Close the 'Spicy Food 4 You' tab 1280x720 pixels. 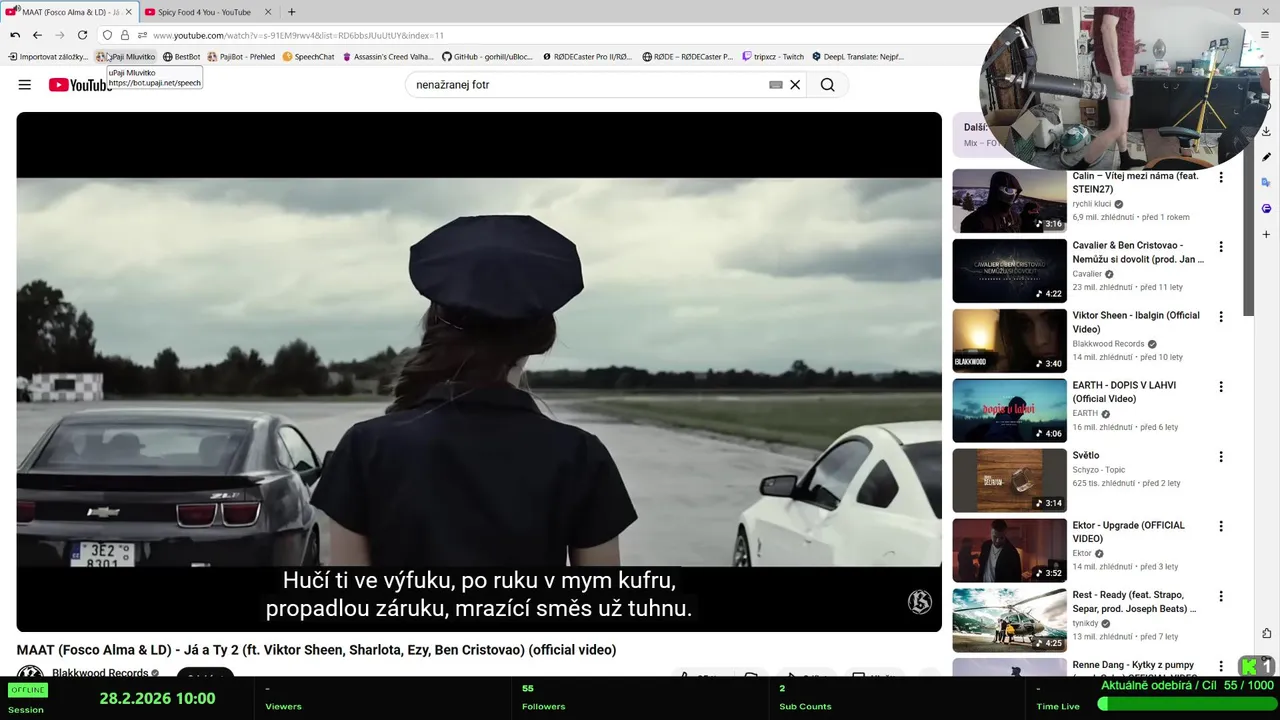[268, 12]
